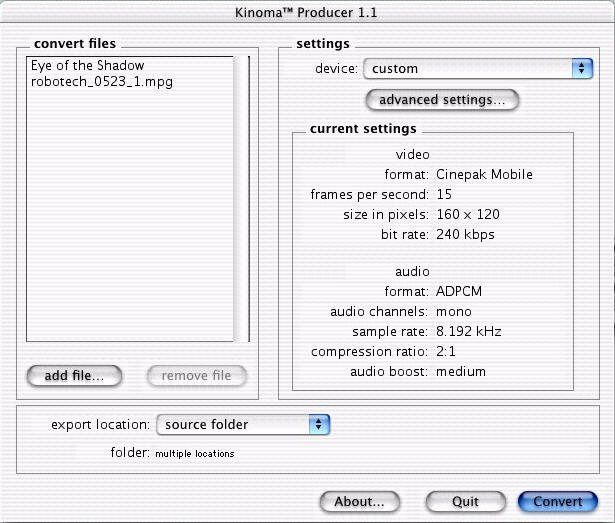The width and height of the screenshot is (615, 523).
Task: Select robotech_0523_1.mpg in the file list
Action: tap(102, 82)
